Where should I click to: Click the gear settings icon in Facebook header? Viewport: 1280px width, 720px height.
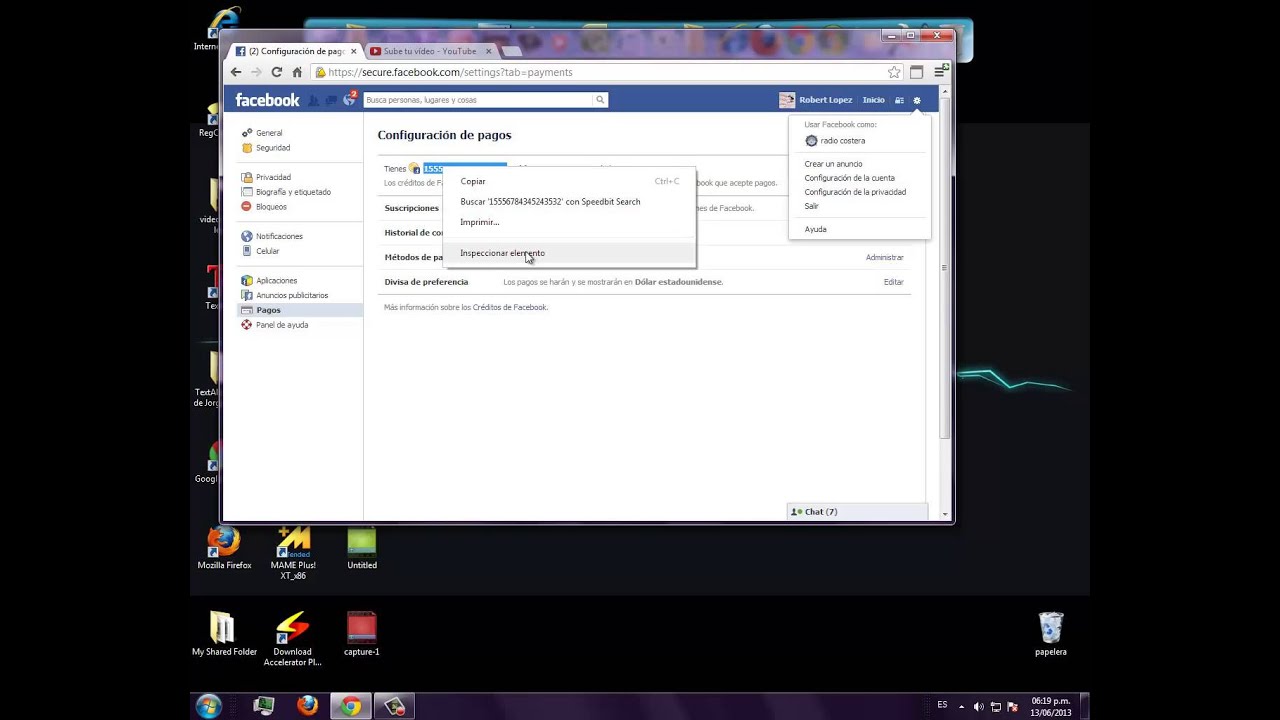pos(916,100)
